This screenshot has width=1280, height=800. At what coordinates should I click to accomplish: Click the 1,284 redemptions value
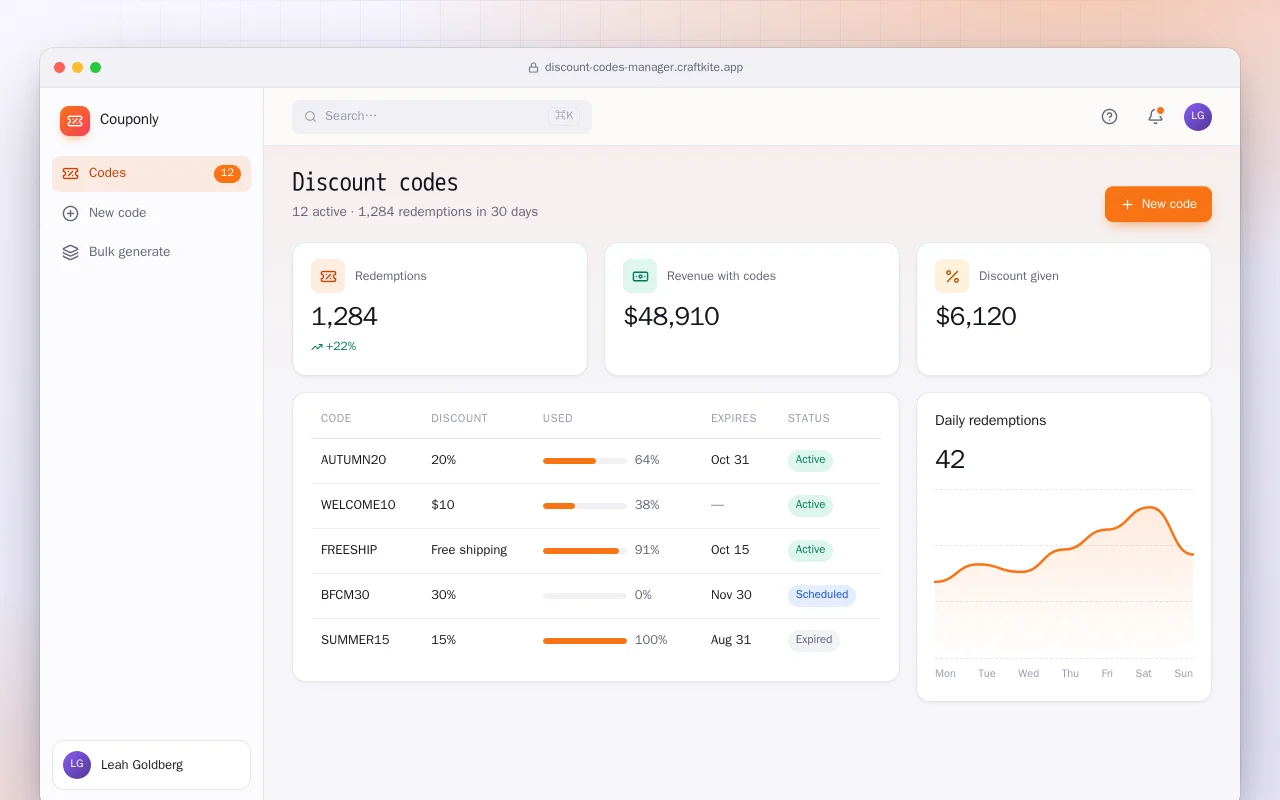click(x=344, y=317)
